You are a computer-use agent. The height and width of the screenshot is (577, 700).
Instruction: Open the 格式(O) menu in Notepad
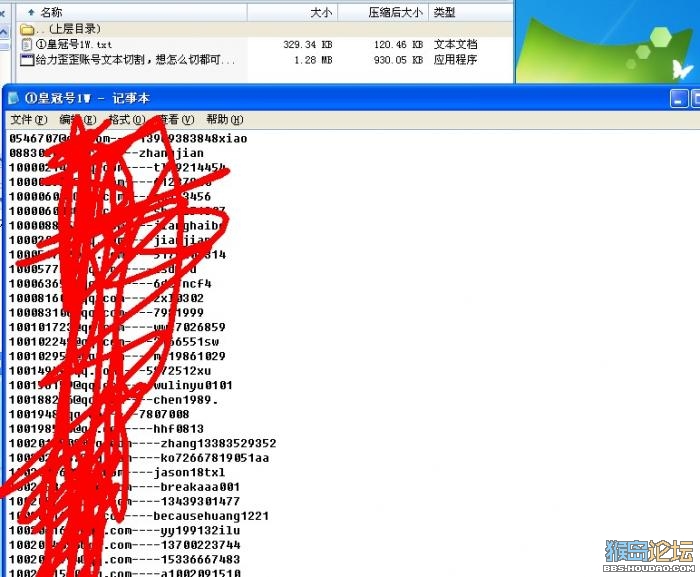tap(127, 120)
